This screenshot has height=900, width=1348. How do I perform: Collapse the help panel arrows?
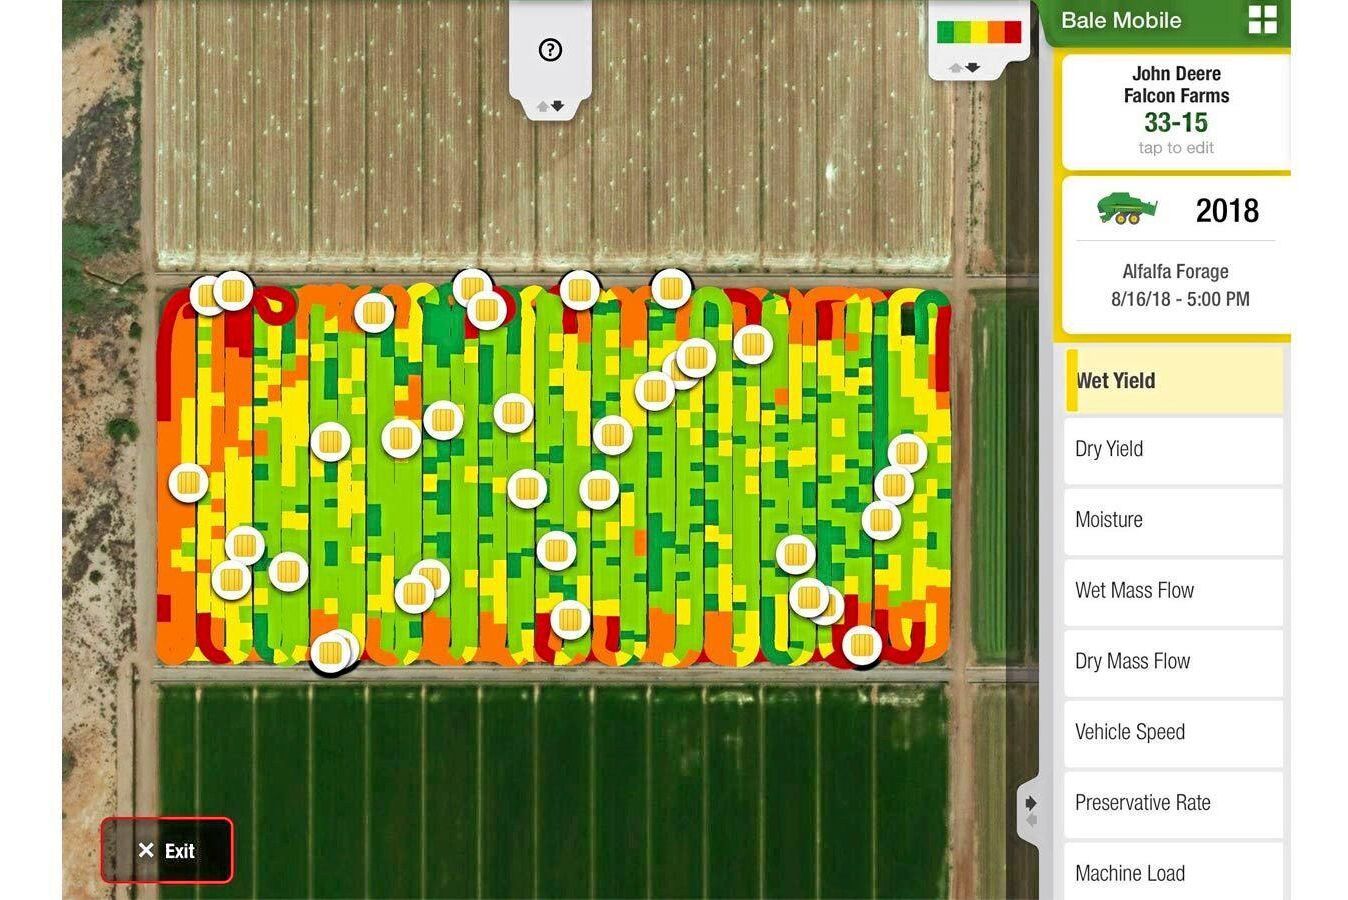point(550,106)
